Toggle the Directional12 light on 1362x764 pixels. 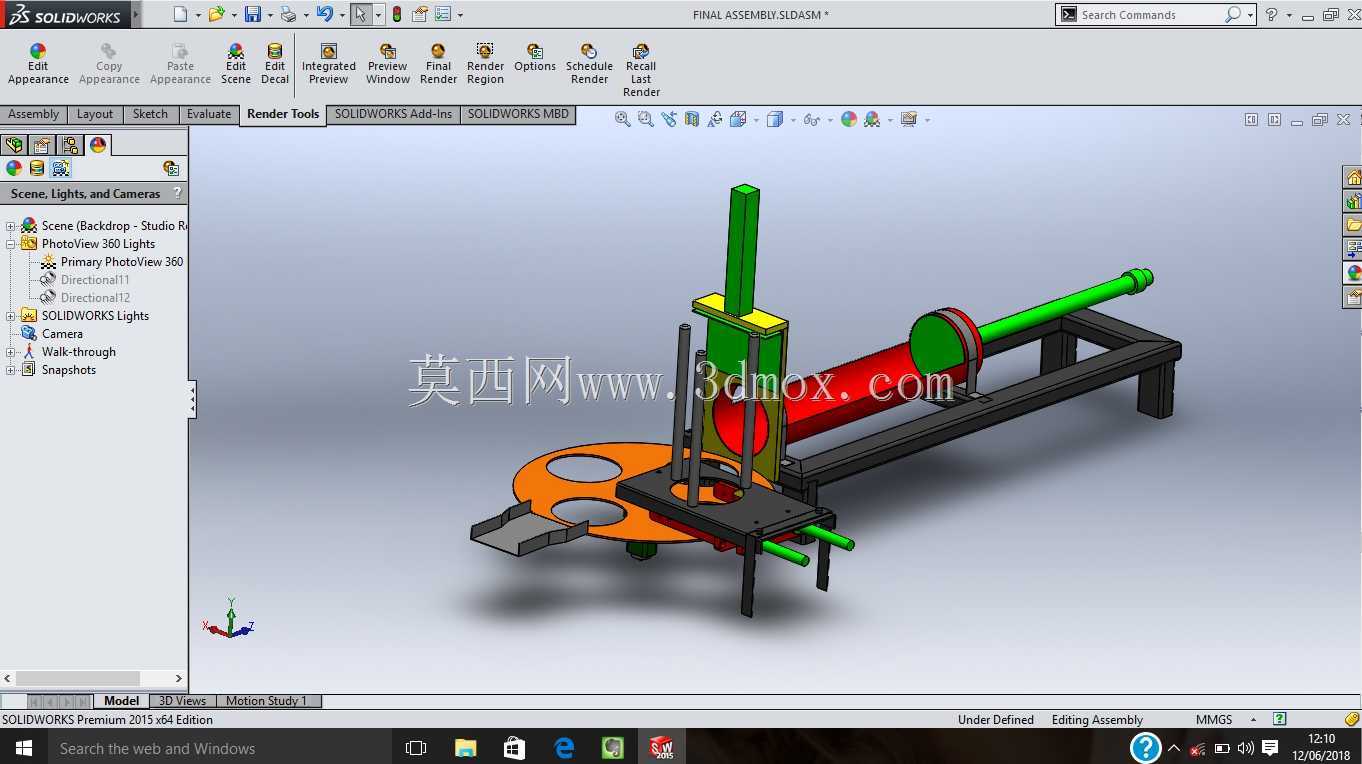(95, 298)
